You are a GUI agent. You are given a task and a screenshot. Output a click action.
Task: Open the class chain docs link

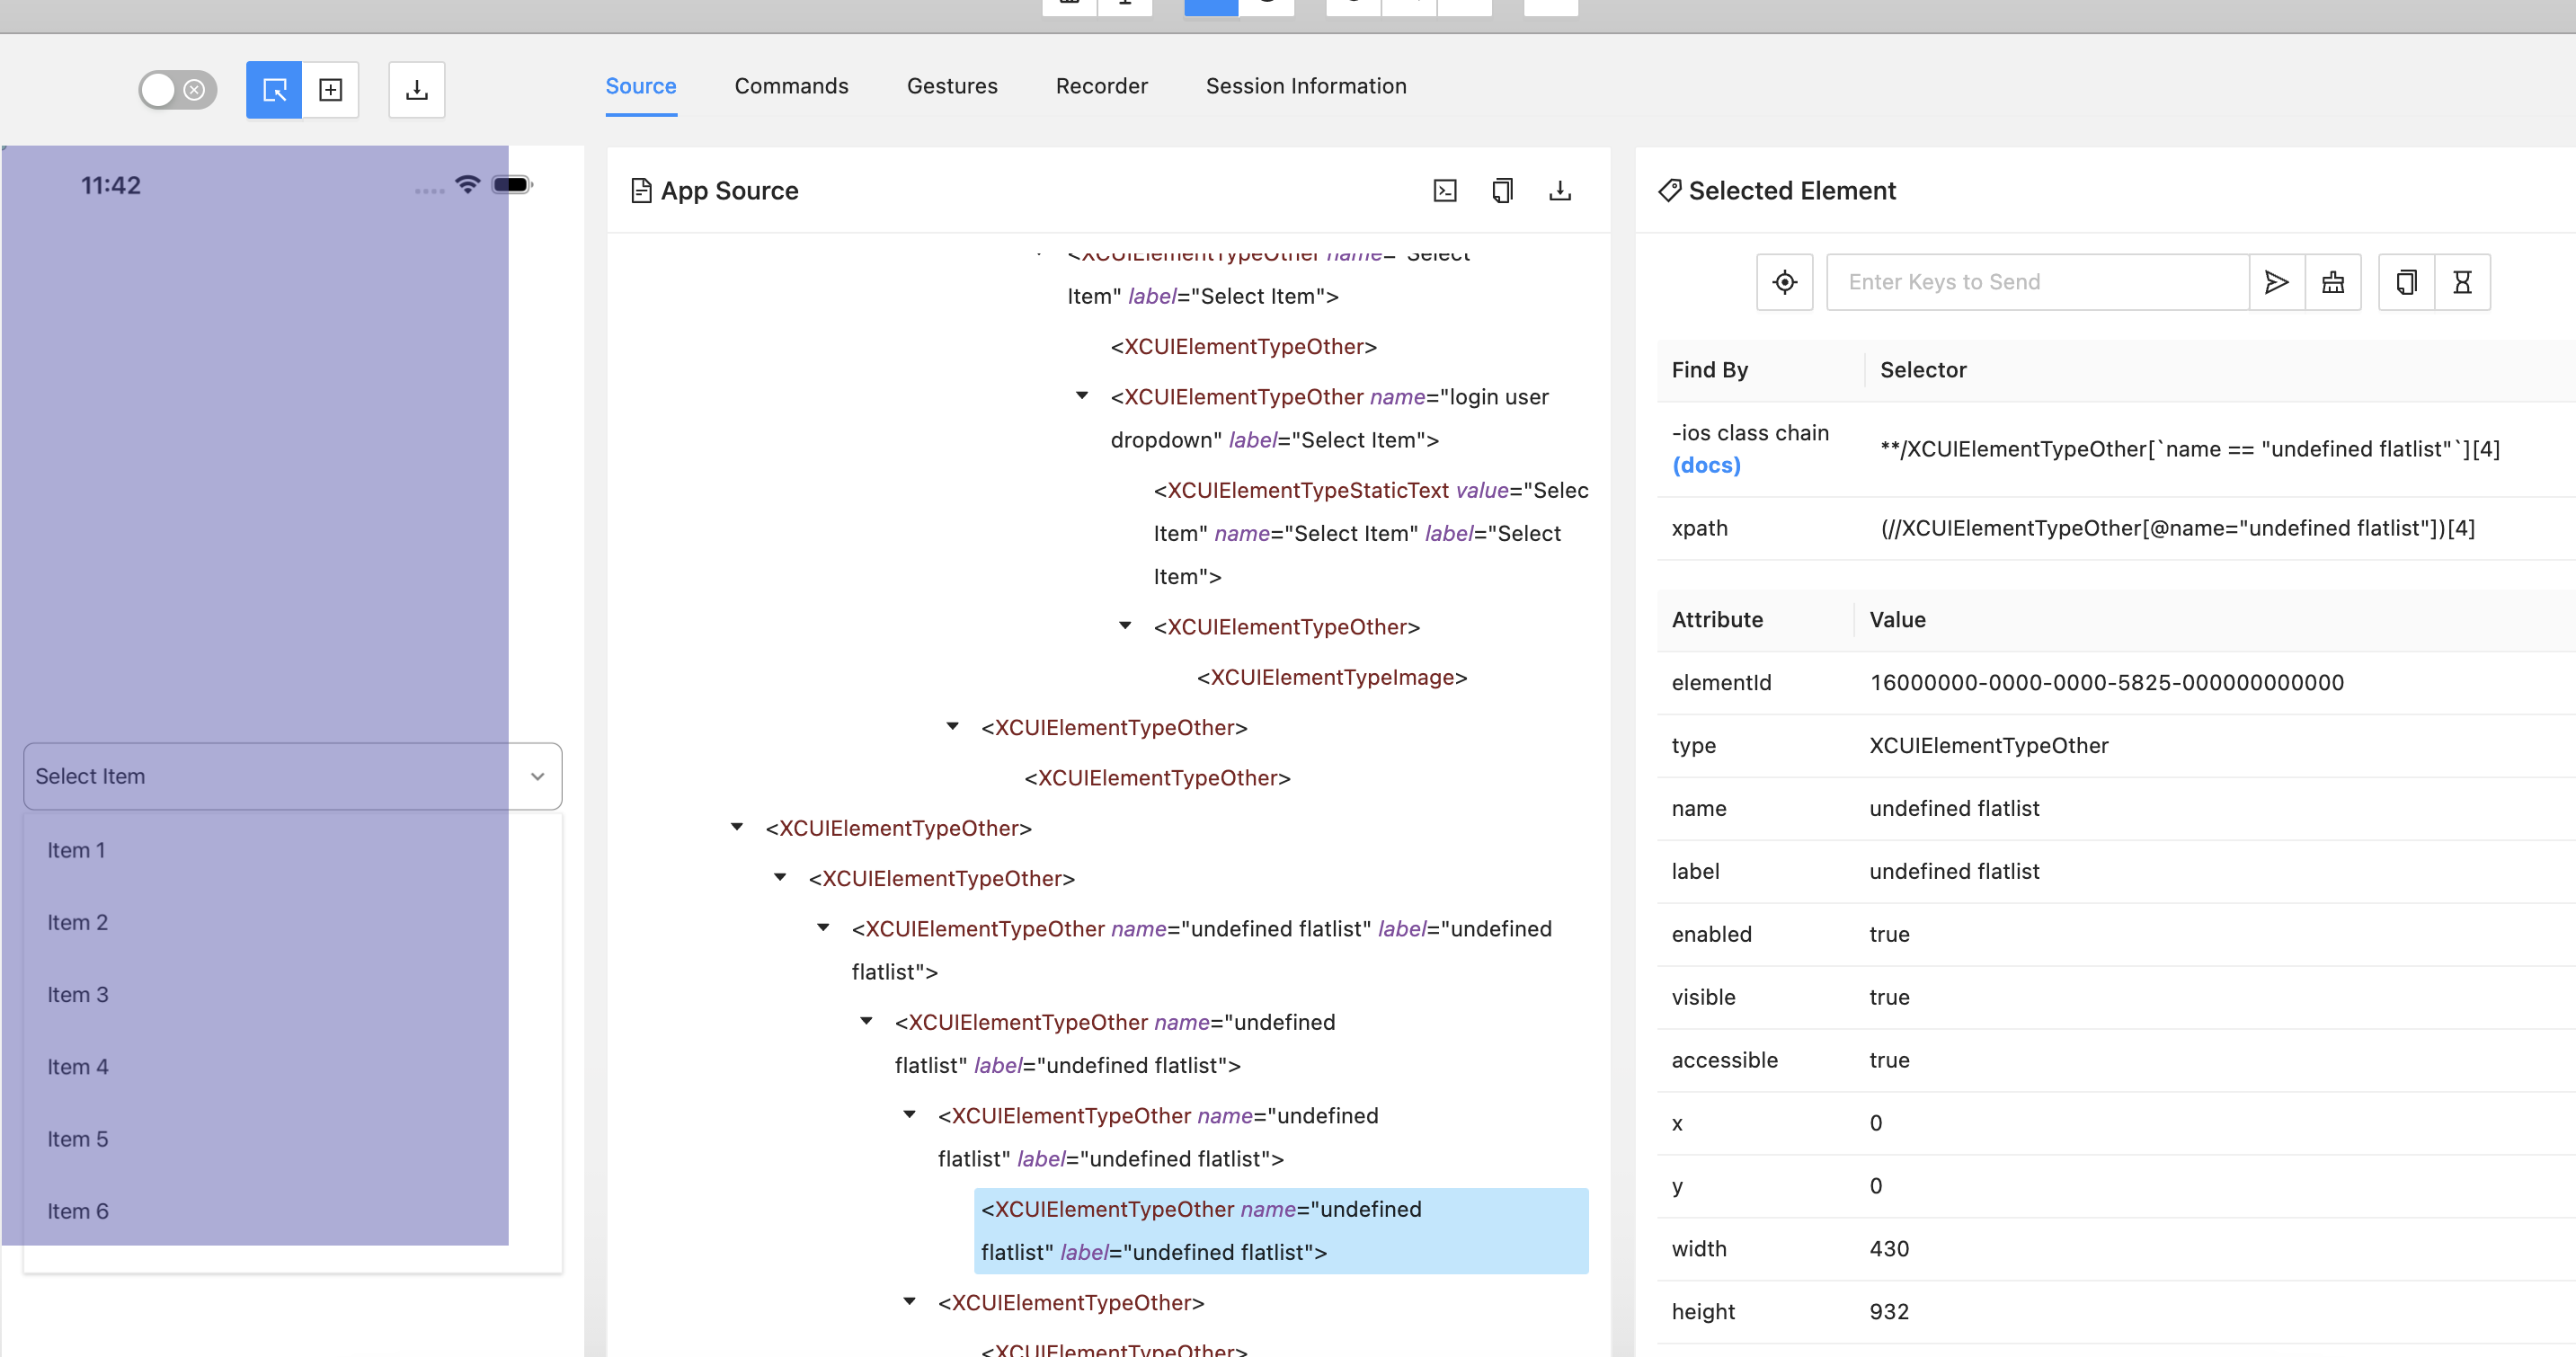click(x=1707, y=465)
